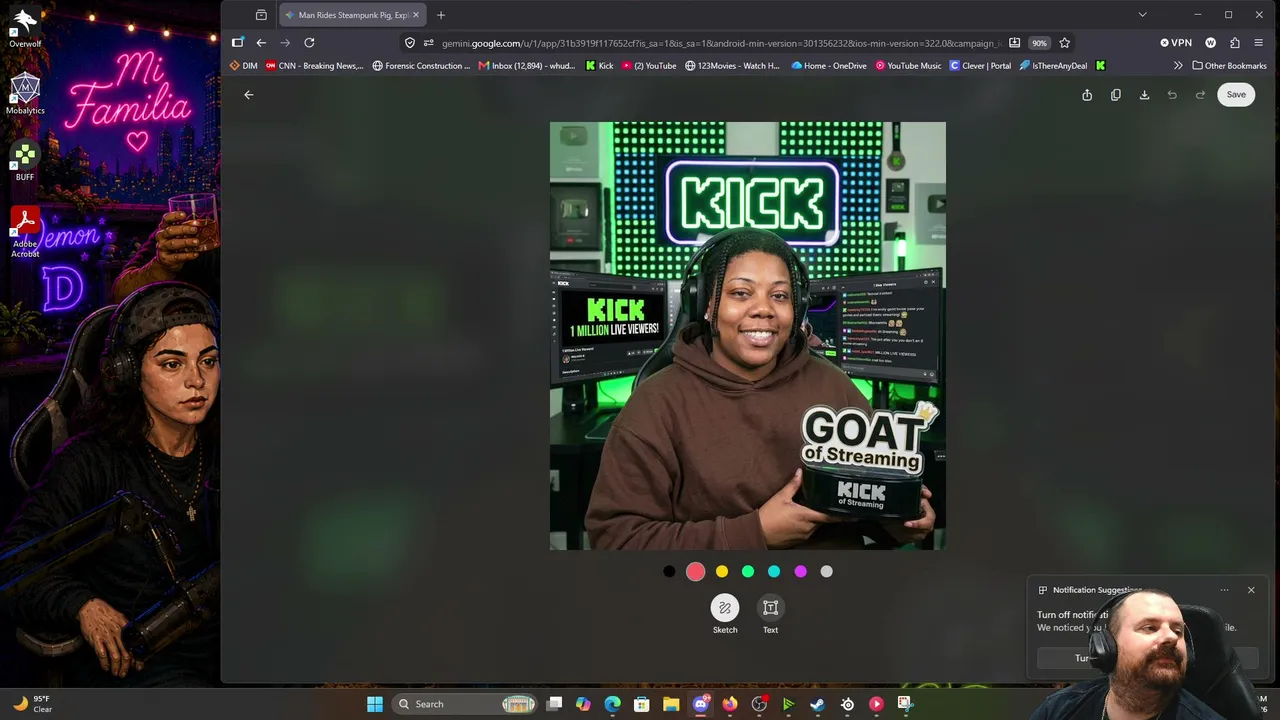
Task: Download the image with the download icon
Action: click(1144, 95)
